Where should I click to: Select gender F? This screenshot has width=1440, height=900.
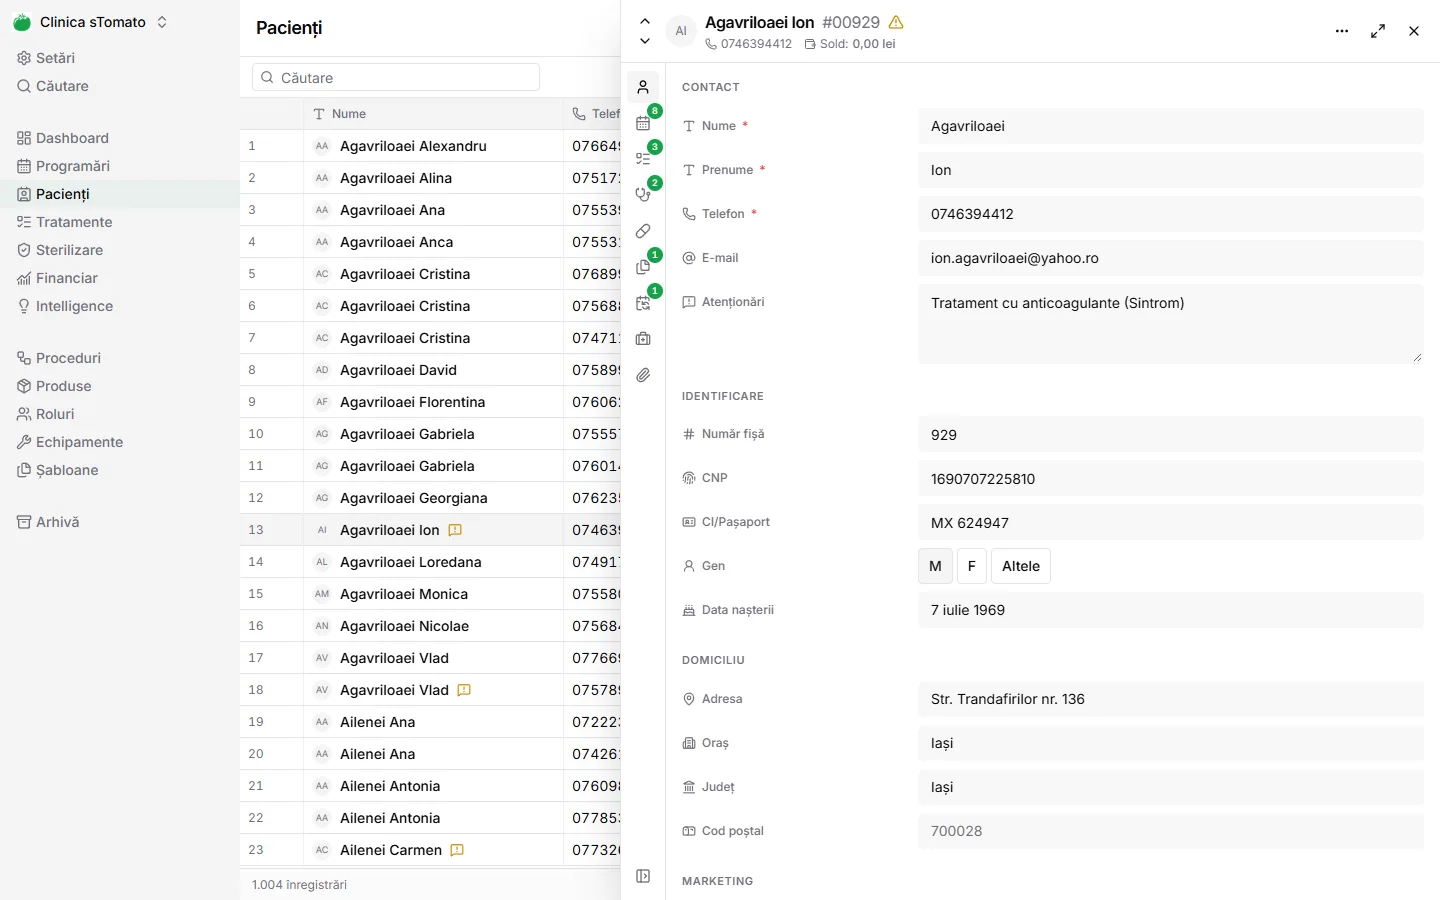pos(972,566)
